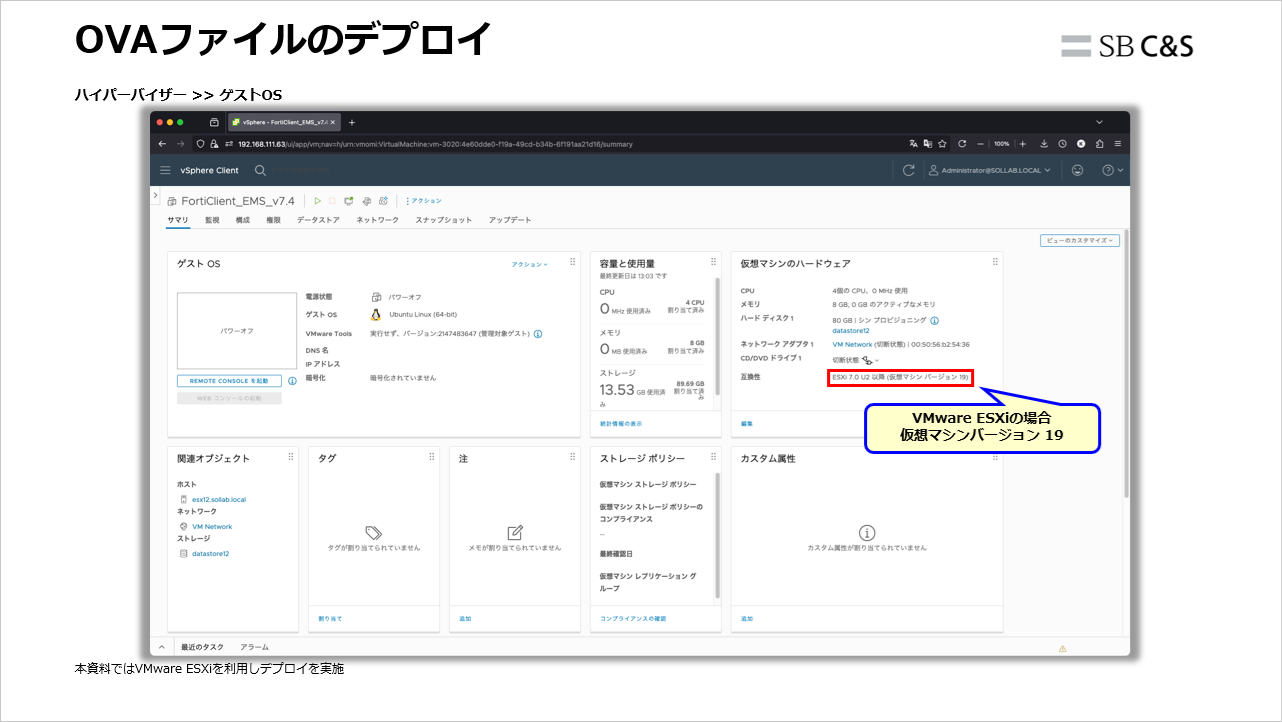Screen dimensions: 1282x722
Task: Click the power off square icon
Action: click(333, 201)
